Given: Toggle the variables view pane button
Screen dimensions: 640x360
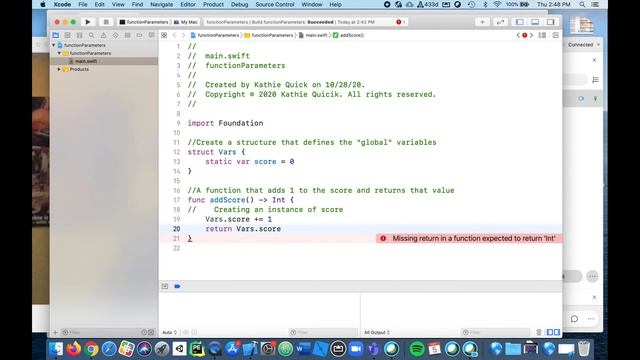Looking at the screenshot, I should [x=549, y=332].
